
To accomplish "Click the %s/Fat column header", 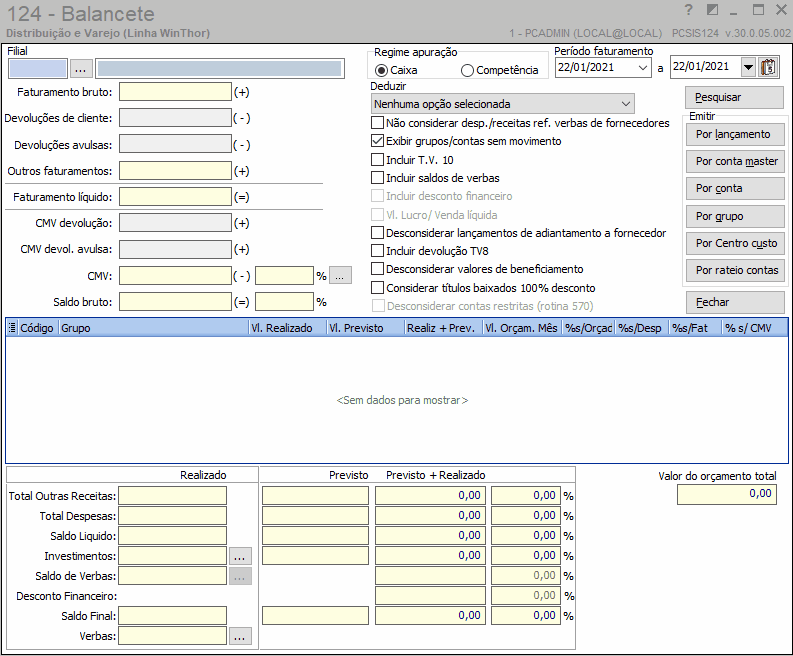I will [695, 328].
